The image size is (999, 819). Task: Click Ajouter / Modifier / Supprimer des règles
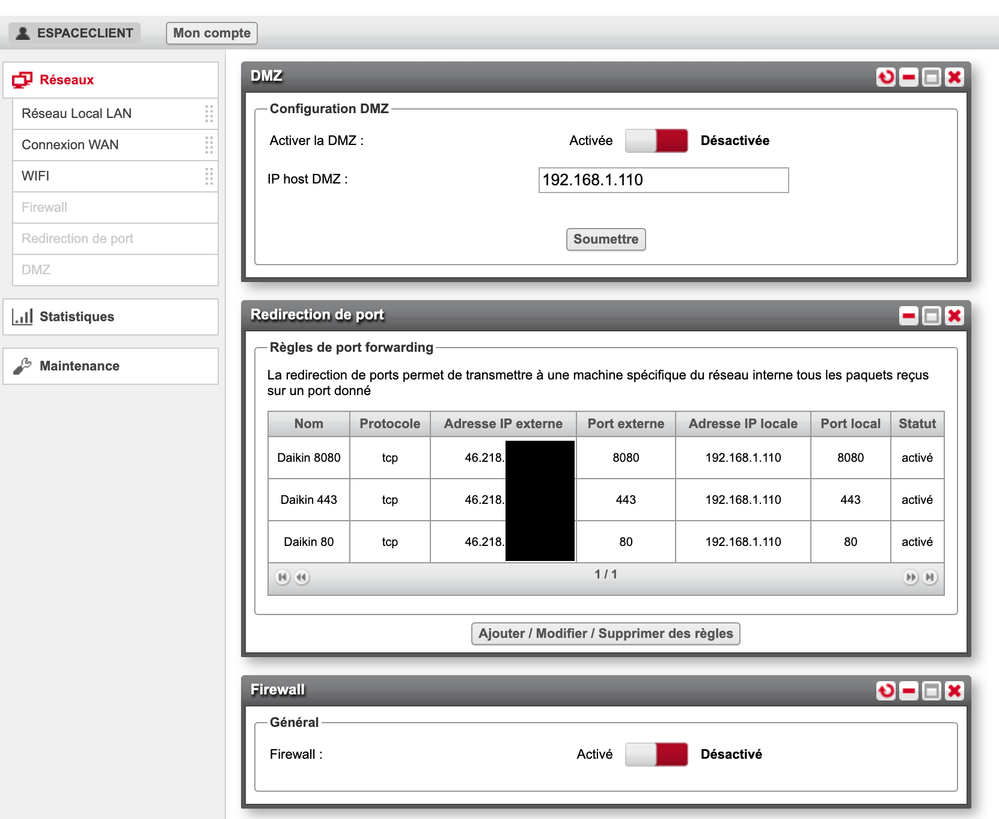[x=606, y=634]
